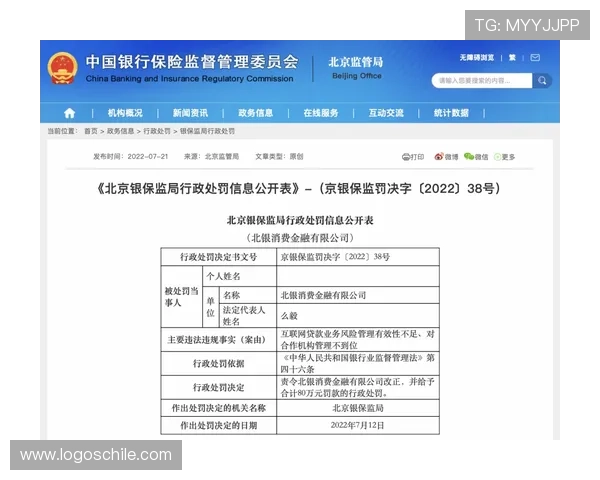600x480 pixels.
Task: Open the 在线服务 menu
Action: [321, 113]
